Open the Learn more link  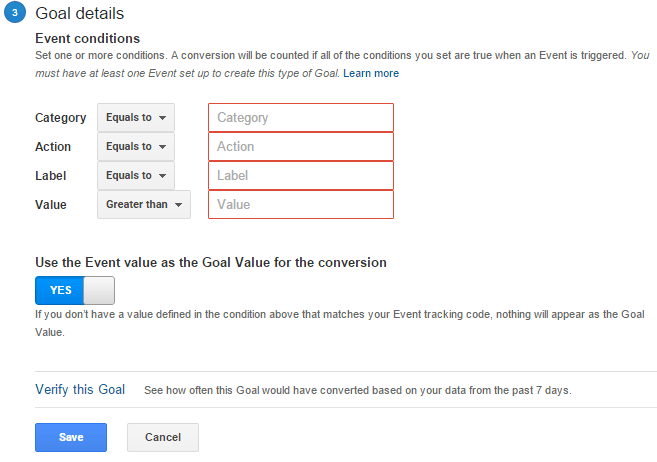pos(371,73)
